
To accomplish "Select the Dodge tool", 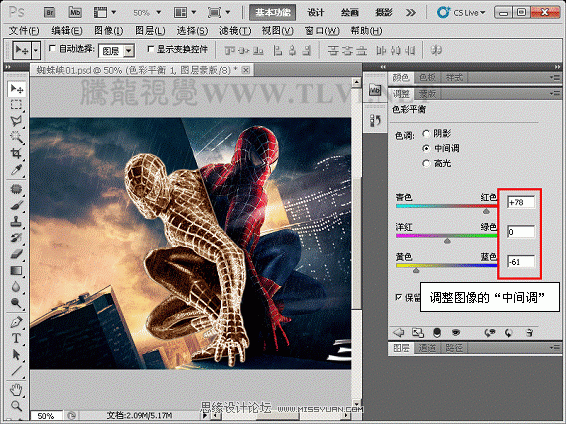I will 16,303.
